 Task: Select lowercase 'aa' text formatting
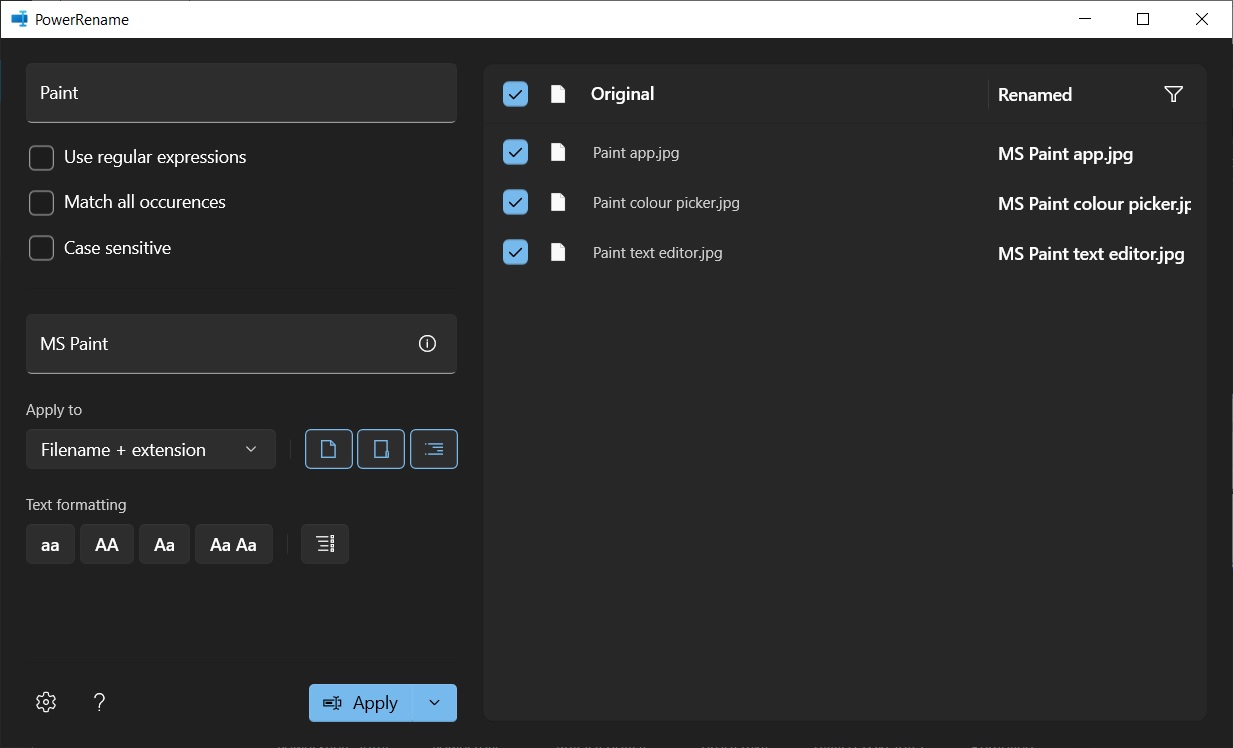50,545
